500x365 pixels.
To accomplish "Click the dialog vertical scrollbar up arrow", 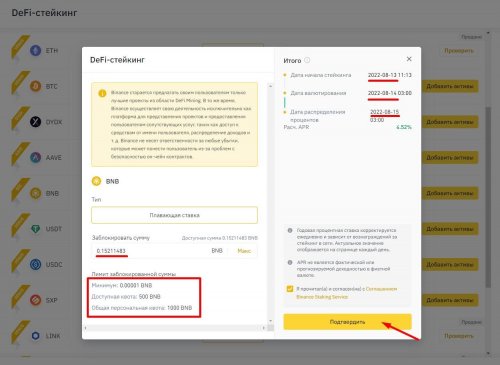I will (x=270, y=86).
